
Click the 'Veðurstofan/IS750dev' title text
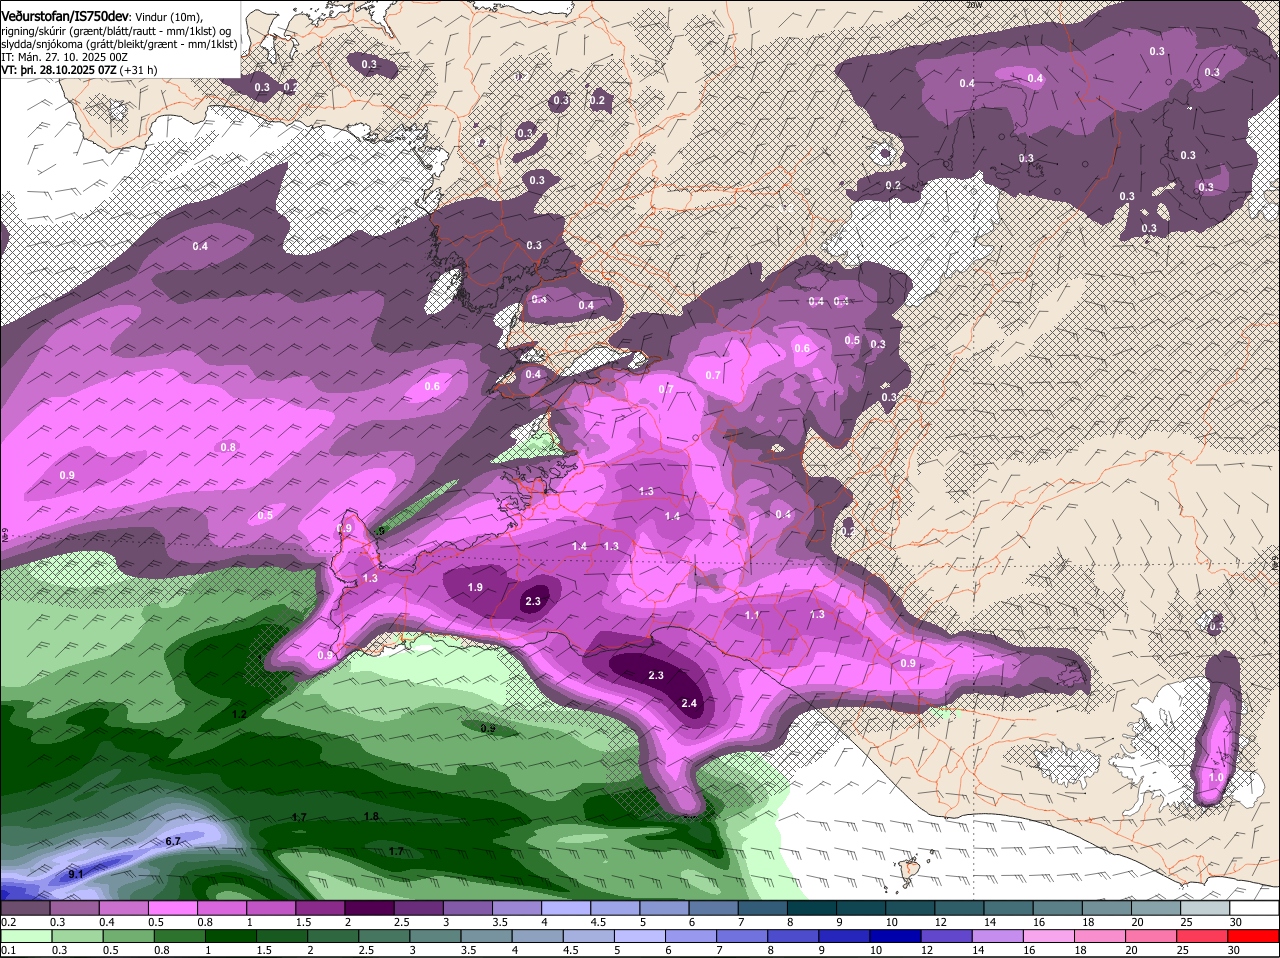click(x=65, y=17)
